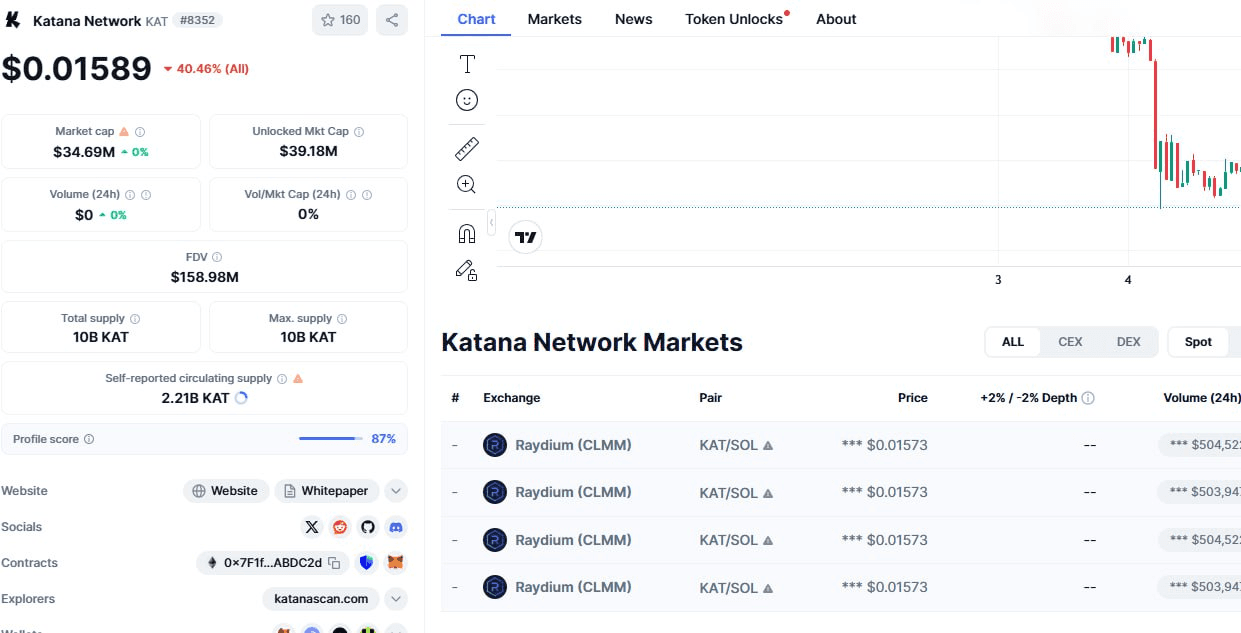Toggle the drawing lock tool
This screenshot has height=633, width=1241.
466,270
